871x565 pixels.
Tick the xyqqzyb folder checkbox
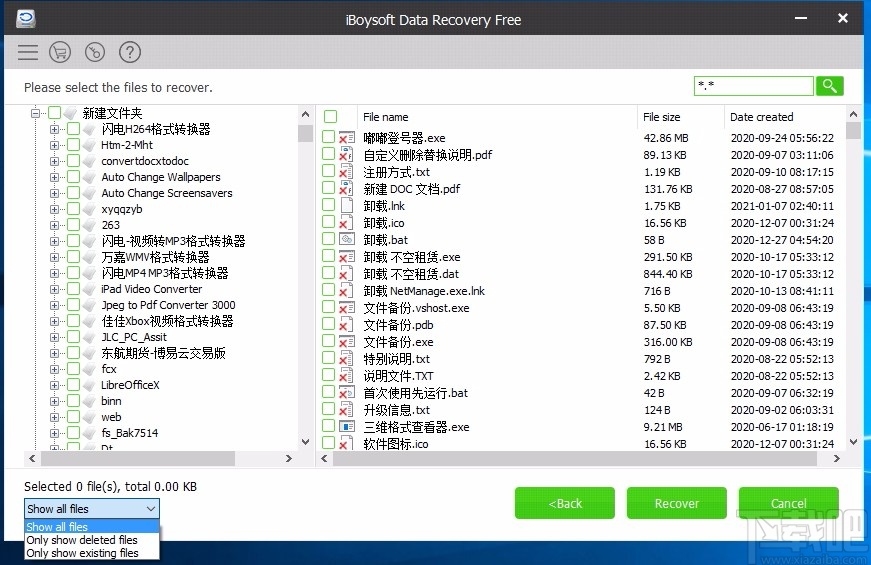click(73, 209)
